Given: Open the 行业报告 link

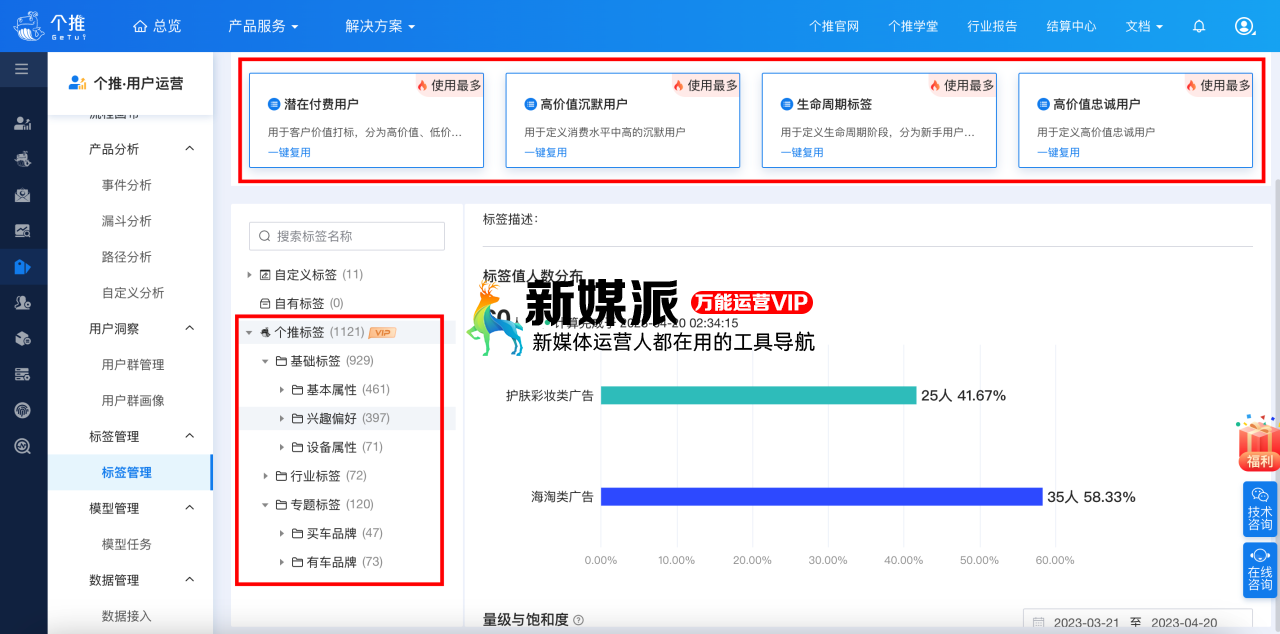Looking at the screenshot, I should tap(992, 26).
